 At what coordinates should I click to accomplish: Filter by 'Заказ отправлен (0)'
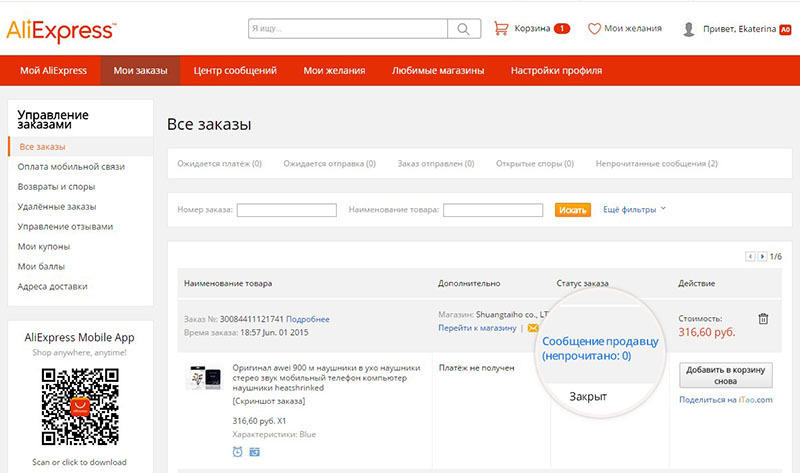[x=436, y=163]
